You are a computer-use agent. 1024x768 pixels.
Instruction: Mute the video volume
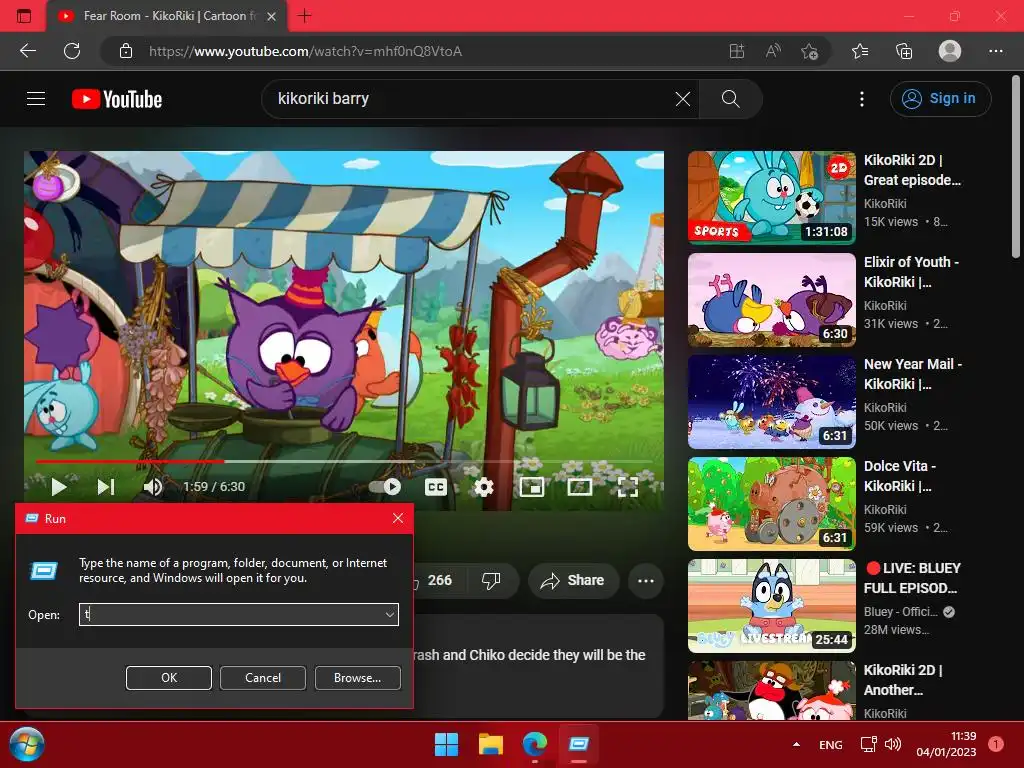153,487
